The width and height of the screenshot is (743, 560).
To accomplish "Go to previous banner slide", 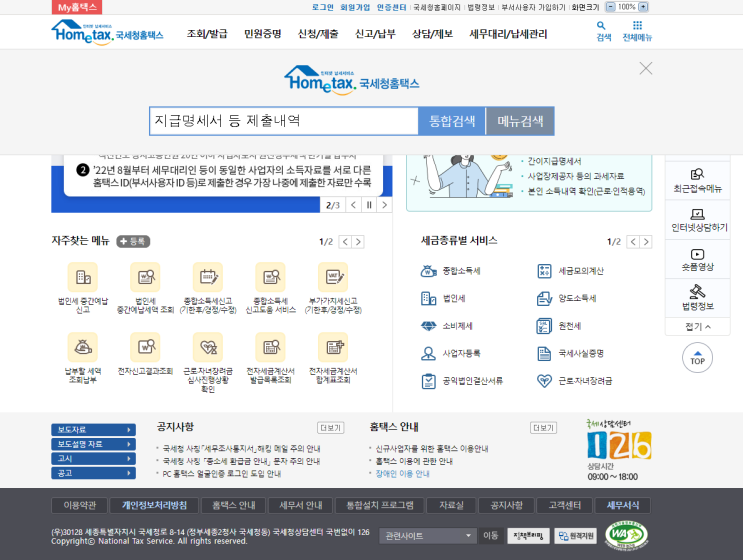I will pos(353,205).
